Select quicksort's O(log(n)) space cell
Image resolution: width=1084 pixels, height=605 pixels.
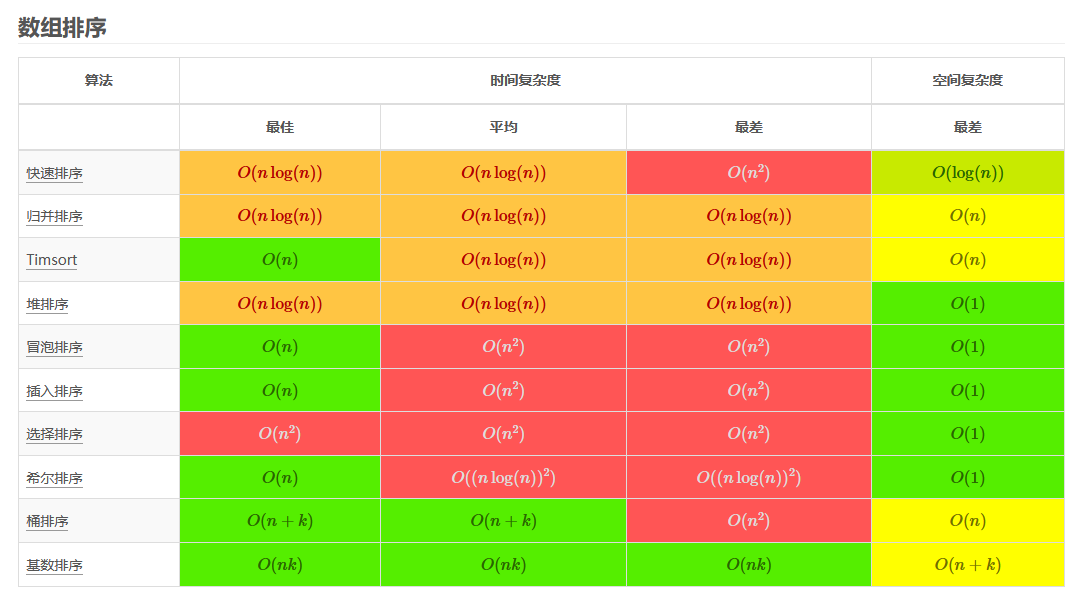968,173
